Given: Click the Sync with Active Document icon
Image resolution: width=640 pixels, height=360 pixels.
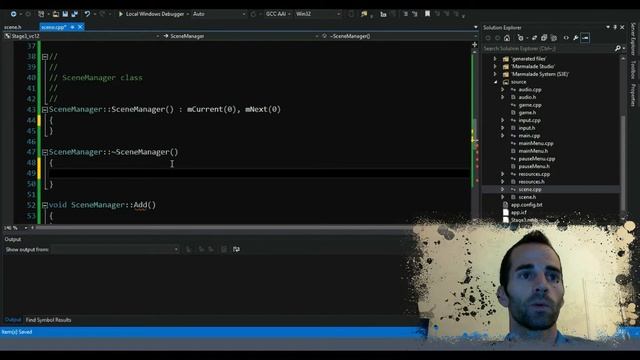Looking at the screenshot, I should [x=534, y=38].
